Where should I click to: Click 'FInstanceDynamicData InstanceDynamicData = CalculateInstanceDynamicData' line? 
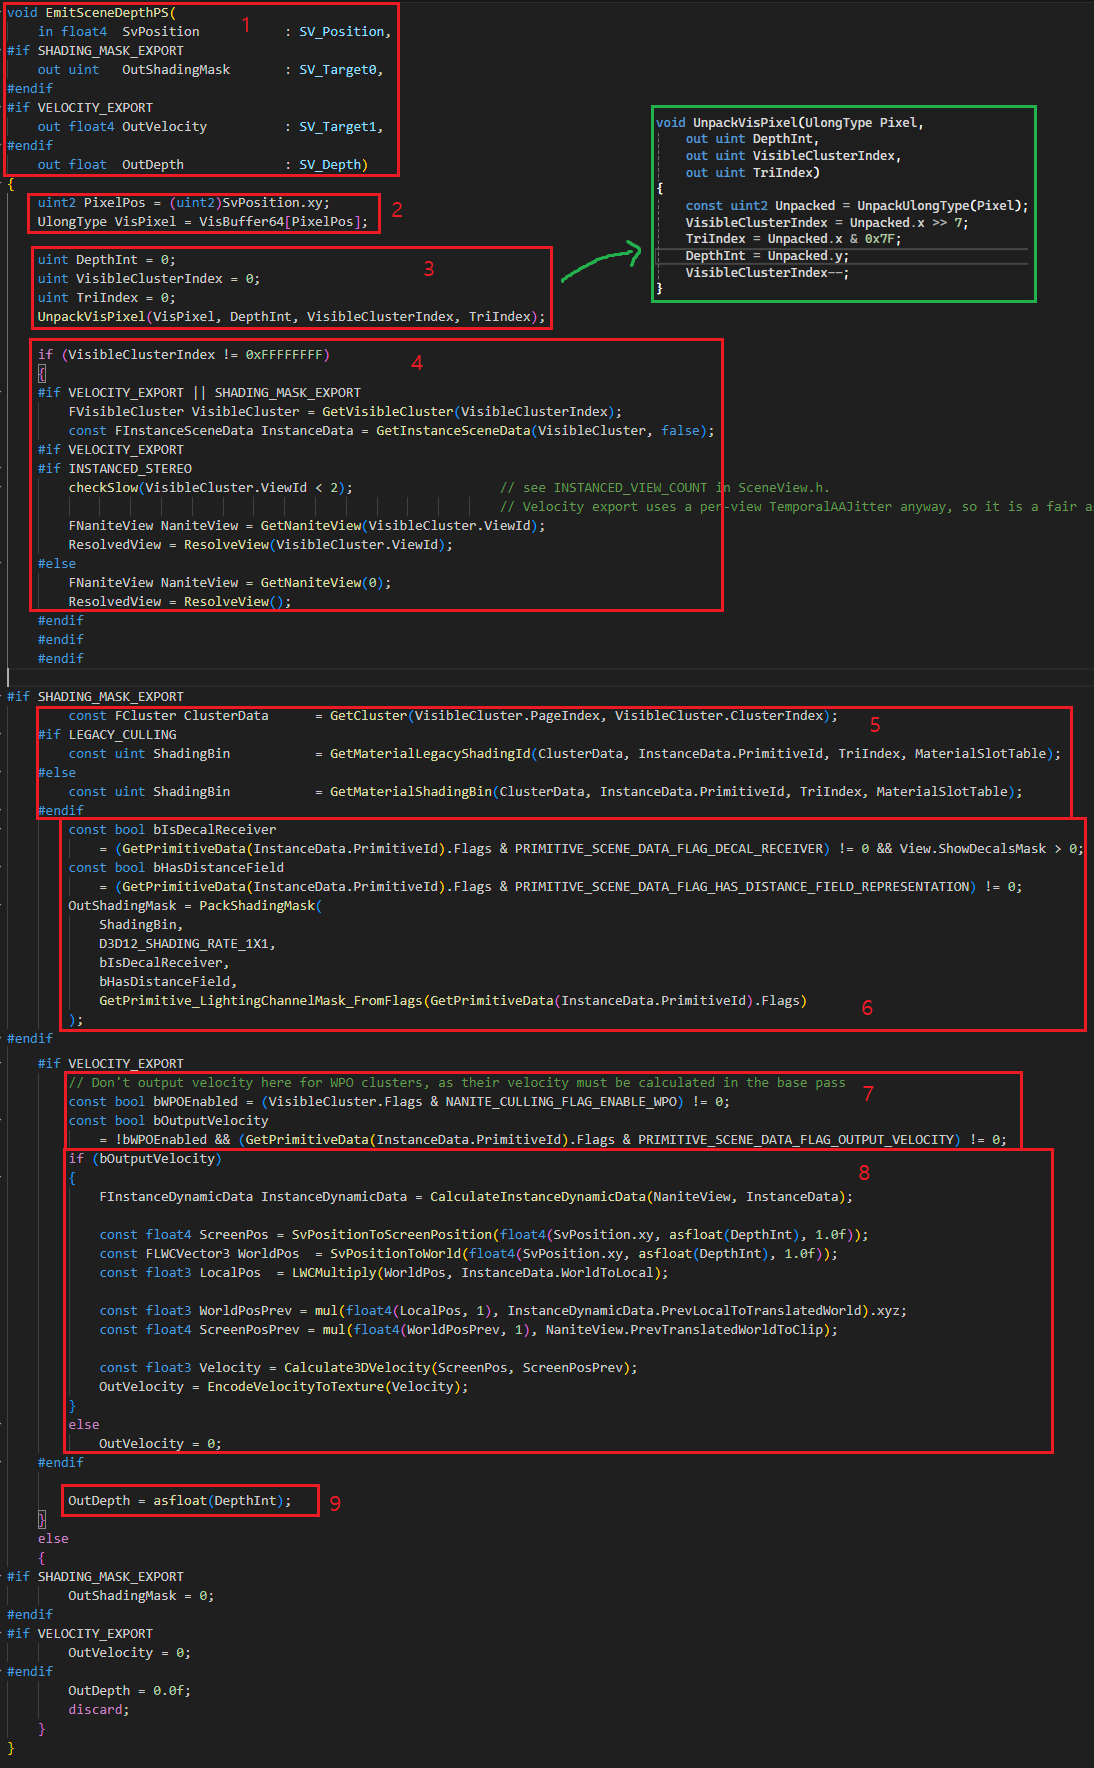pyautogui.click(x=476, y=1197)
